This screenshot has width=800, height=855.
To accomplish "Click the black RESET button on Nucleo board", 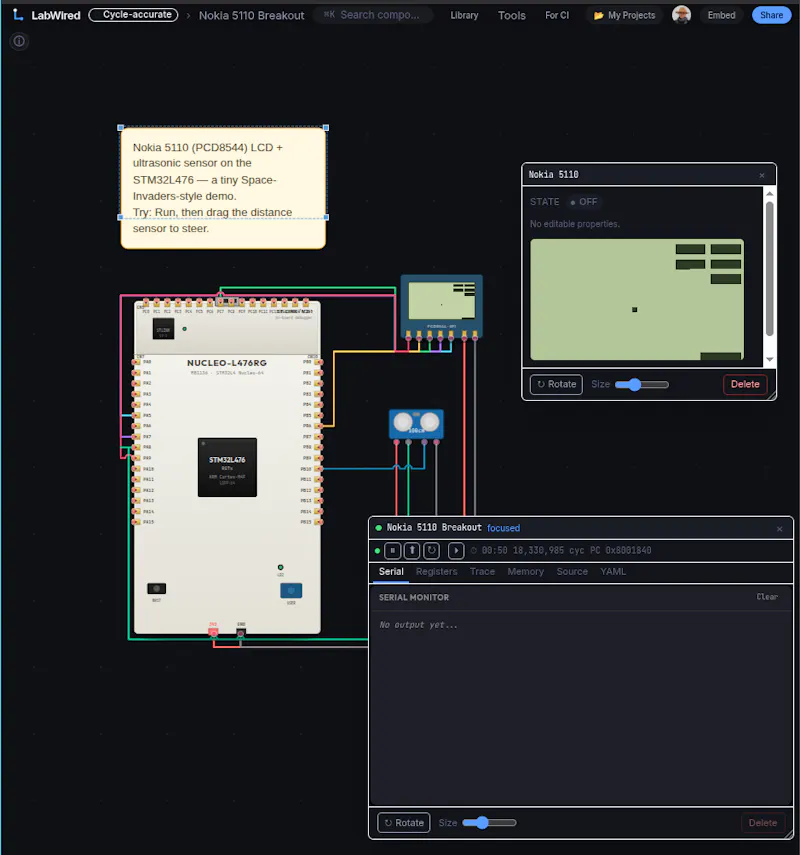I will click(157, 588).
